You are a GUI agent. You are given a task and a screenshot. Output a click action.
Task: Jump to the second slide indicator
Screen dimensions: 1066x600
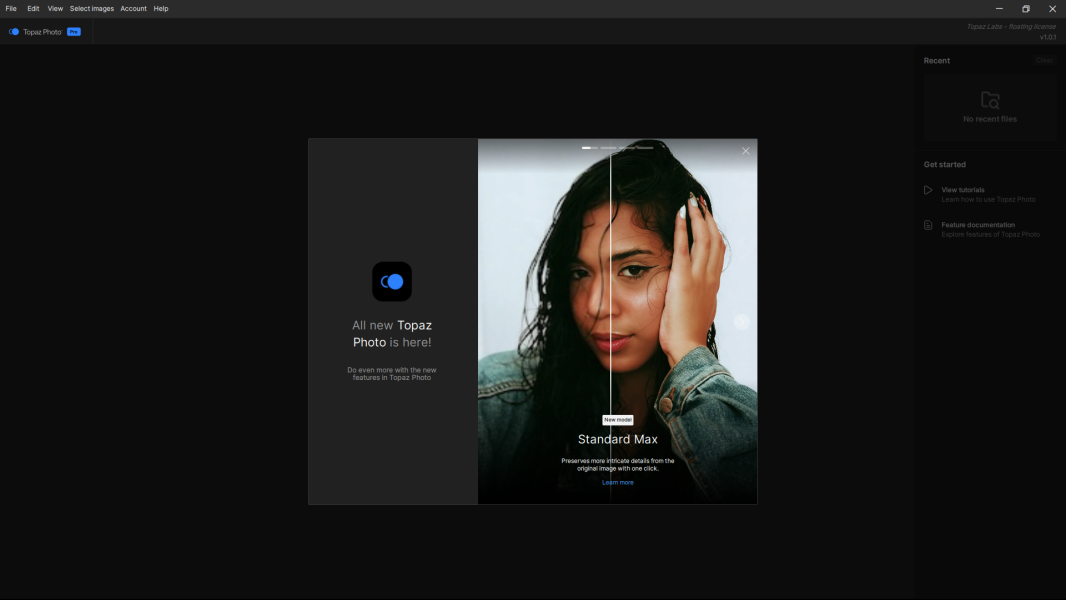(608, 147)
